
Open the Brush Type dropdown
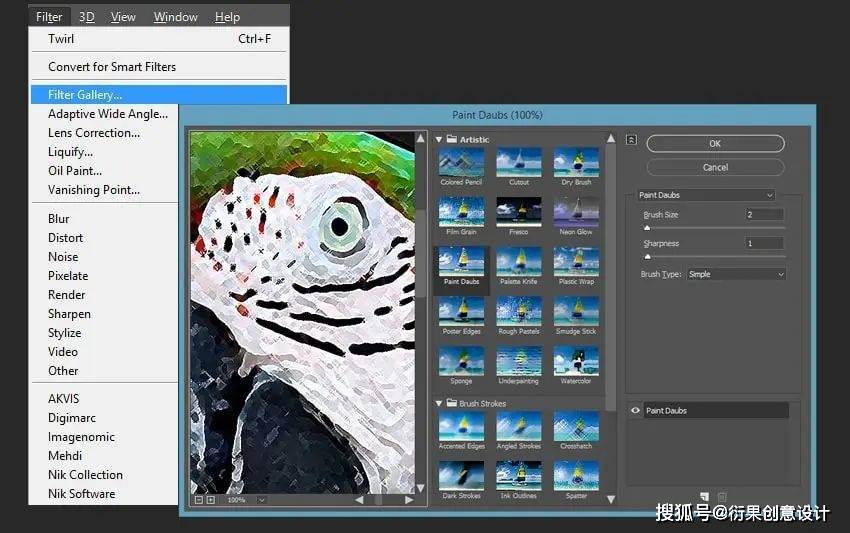tap(736, 274)
